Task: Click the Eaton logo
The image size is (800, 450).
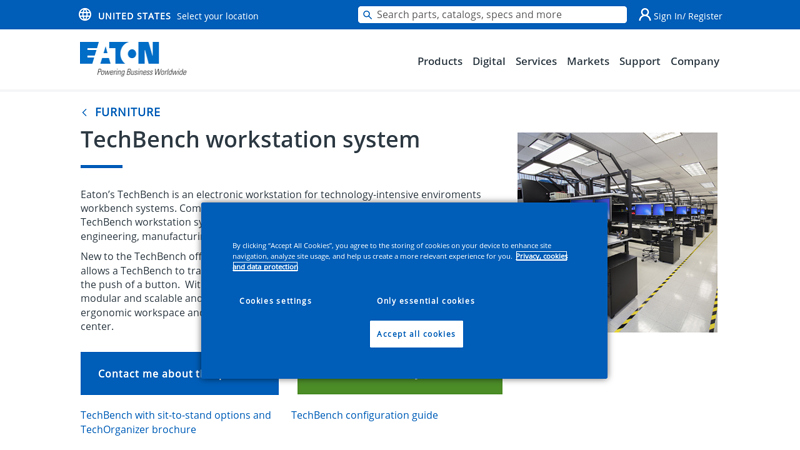Action: 133,59
